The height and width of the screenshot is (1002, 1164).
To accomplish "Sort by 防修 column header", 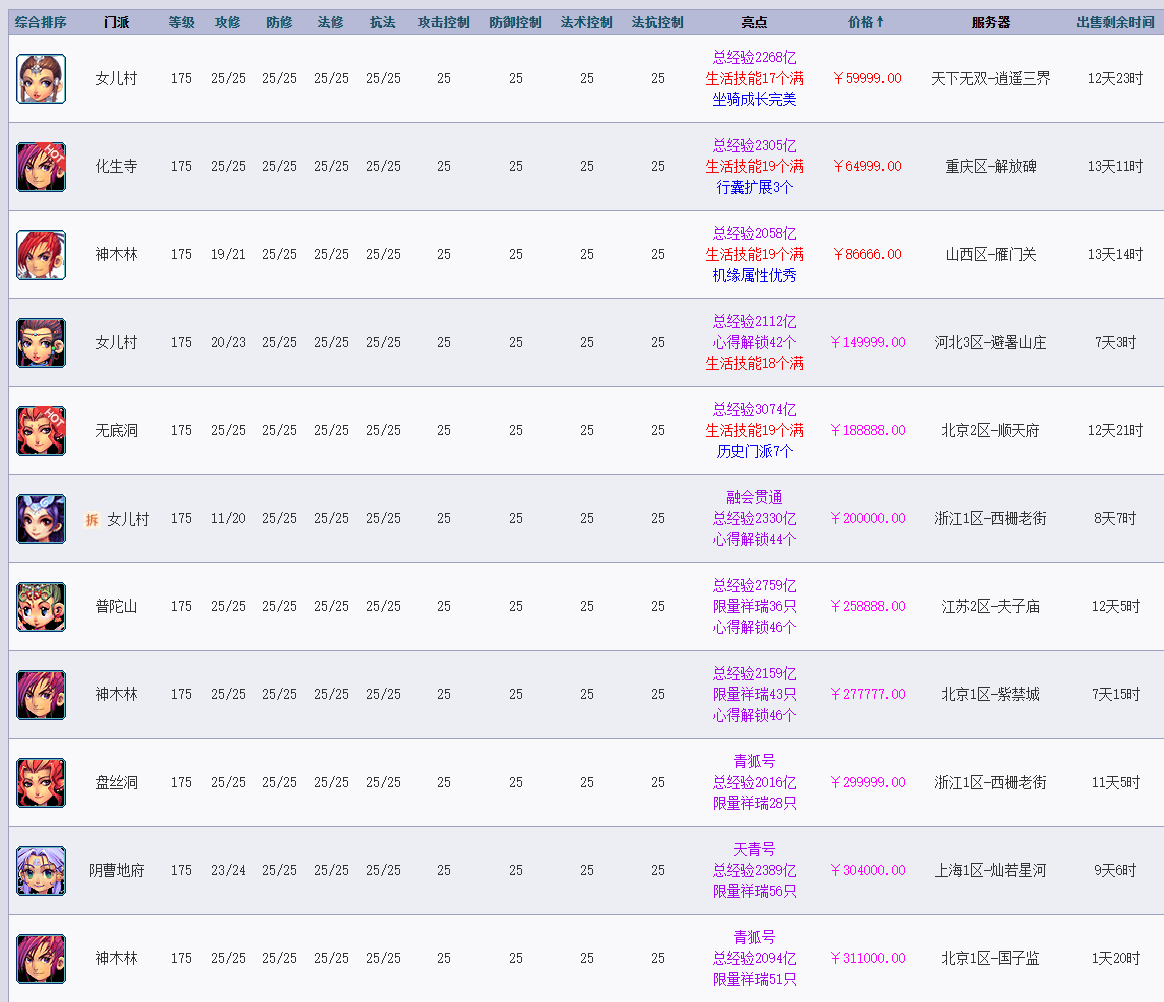I will [x=279, y=22].
